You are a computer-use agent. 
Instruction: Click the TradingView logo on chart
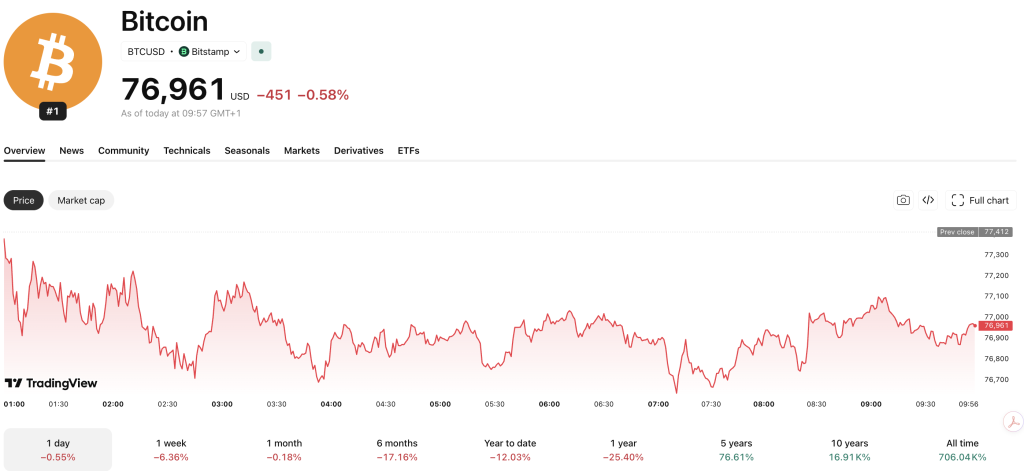(51, 383)
